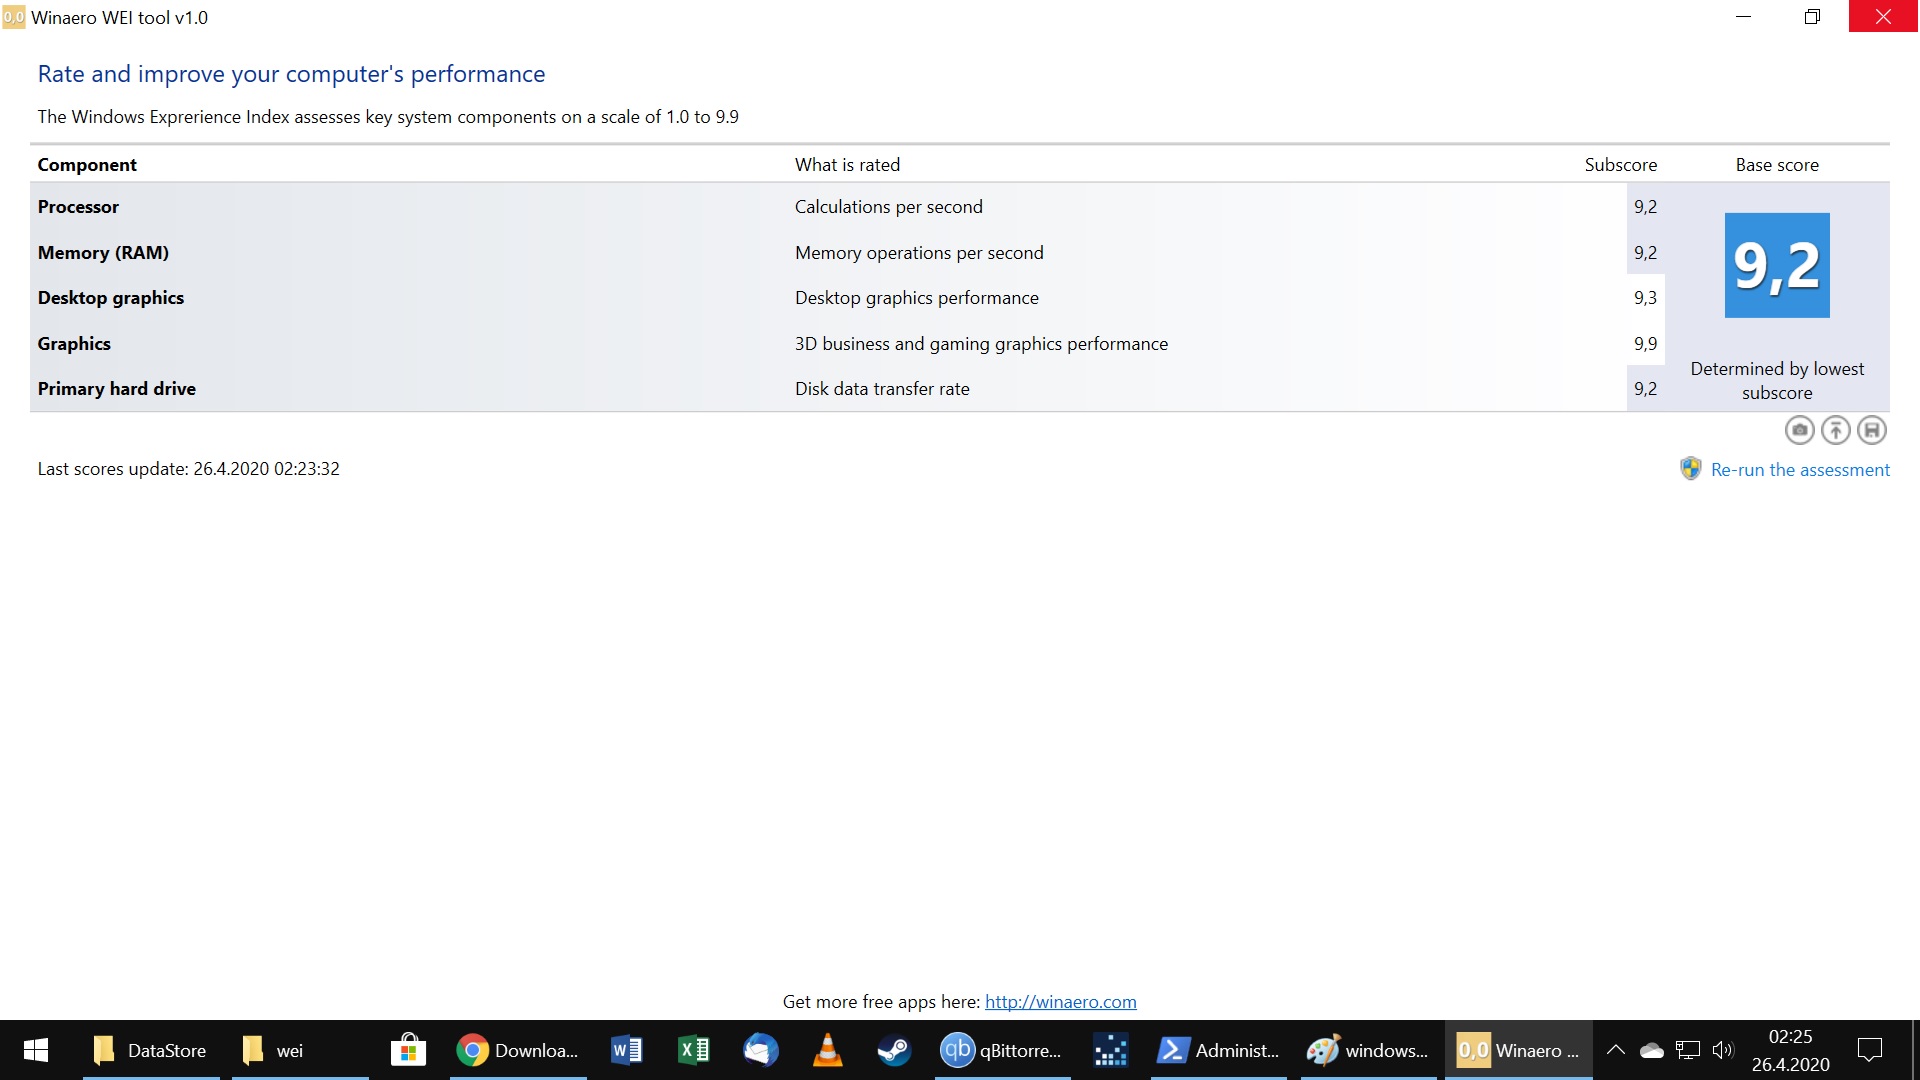Open the http://winaero.com link

(1060, 1001)
